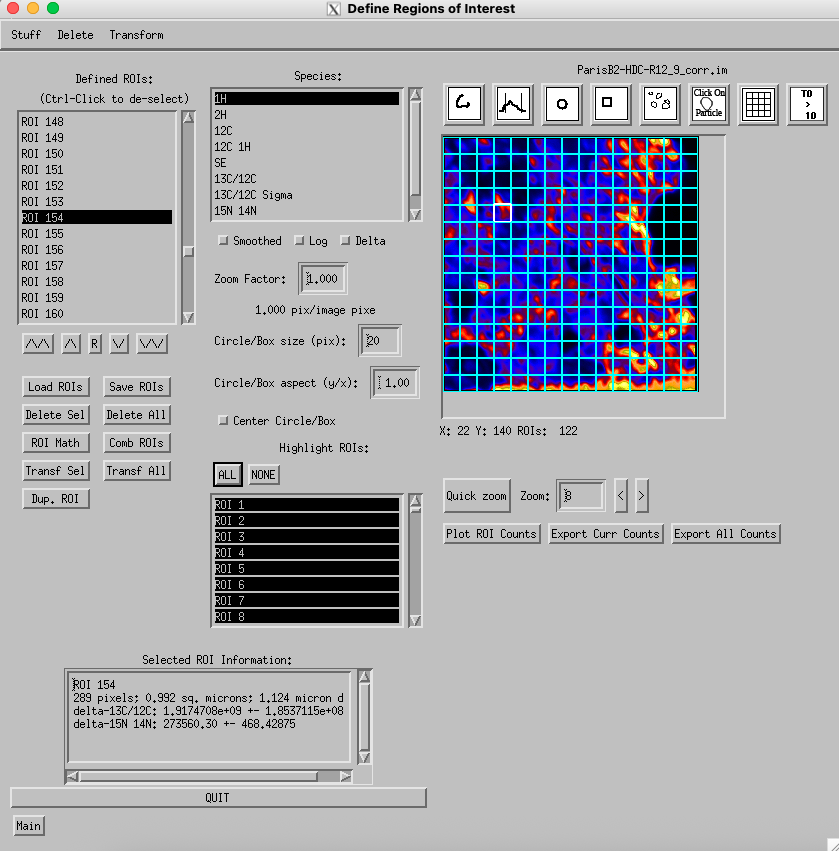This screenshot has height=851, width=839.
Task: Click the Circle/Box size input field
Action: (x=380, y=341)
